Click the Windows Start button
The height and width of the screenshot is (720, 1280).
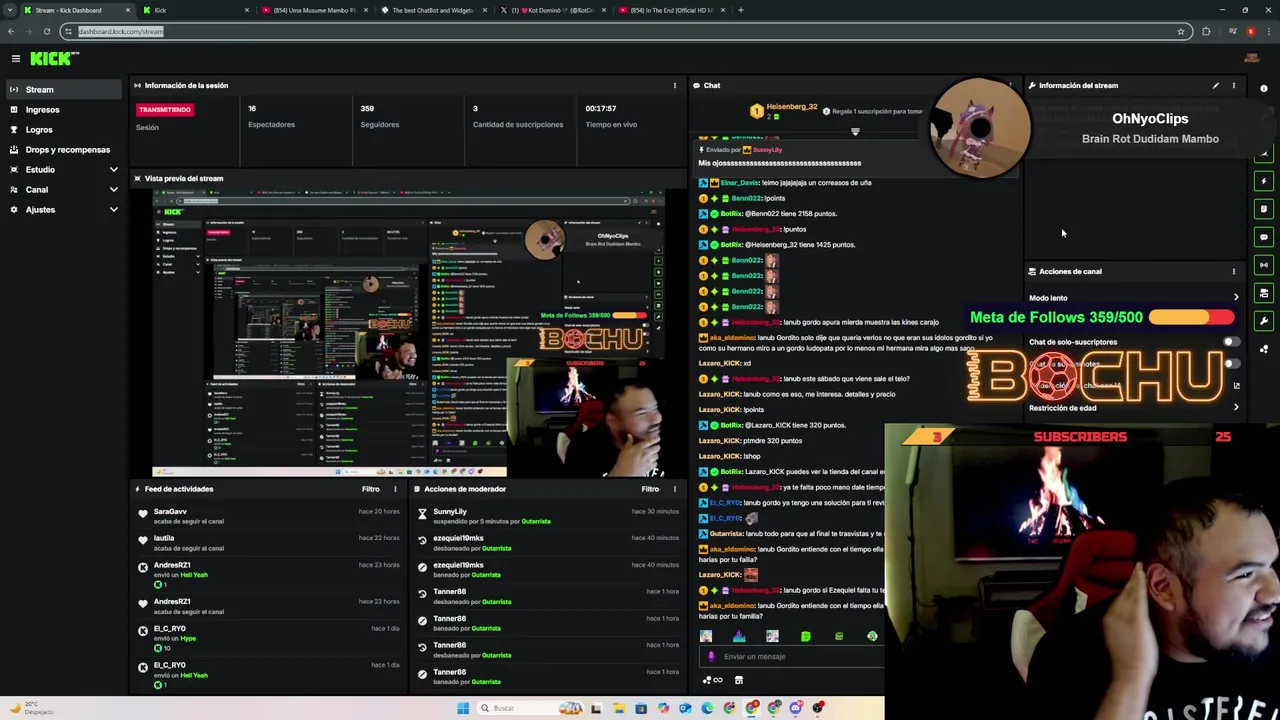[x=463, y=708]
